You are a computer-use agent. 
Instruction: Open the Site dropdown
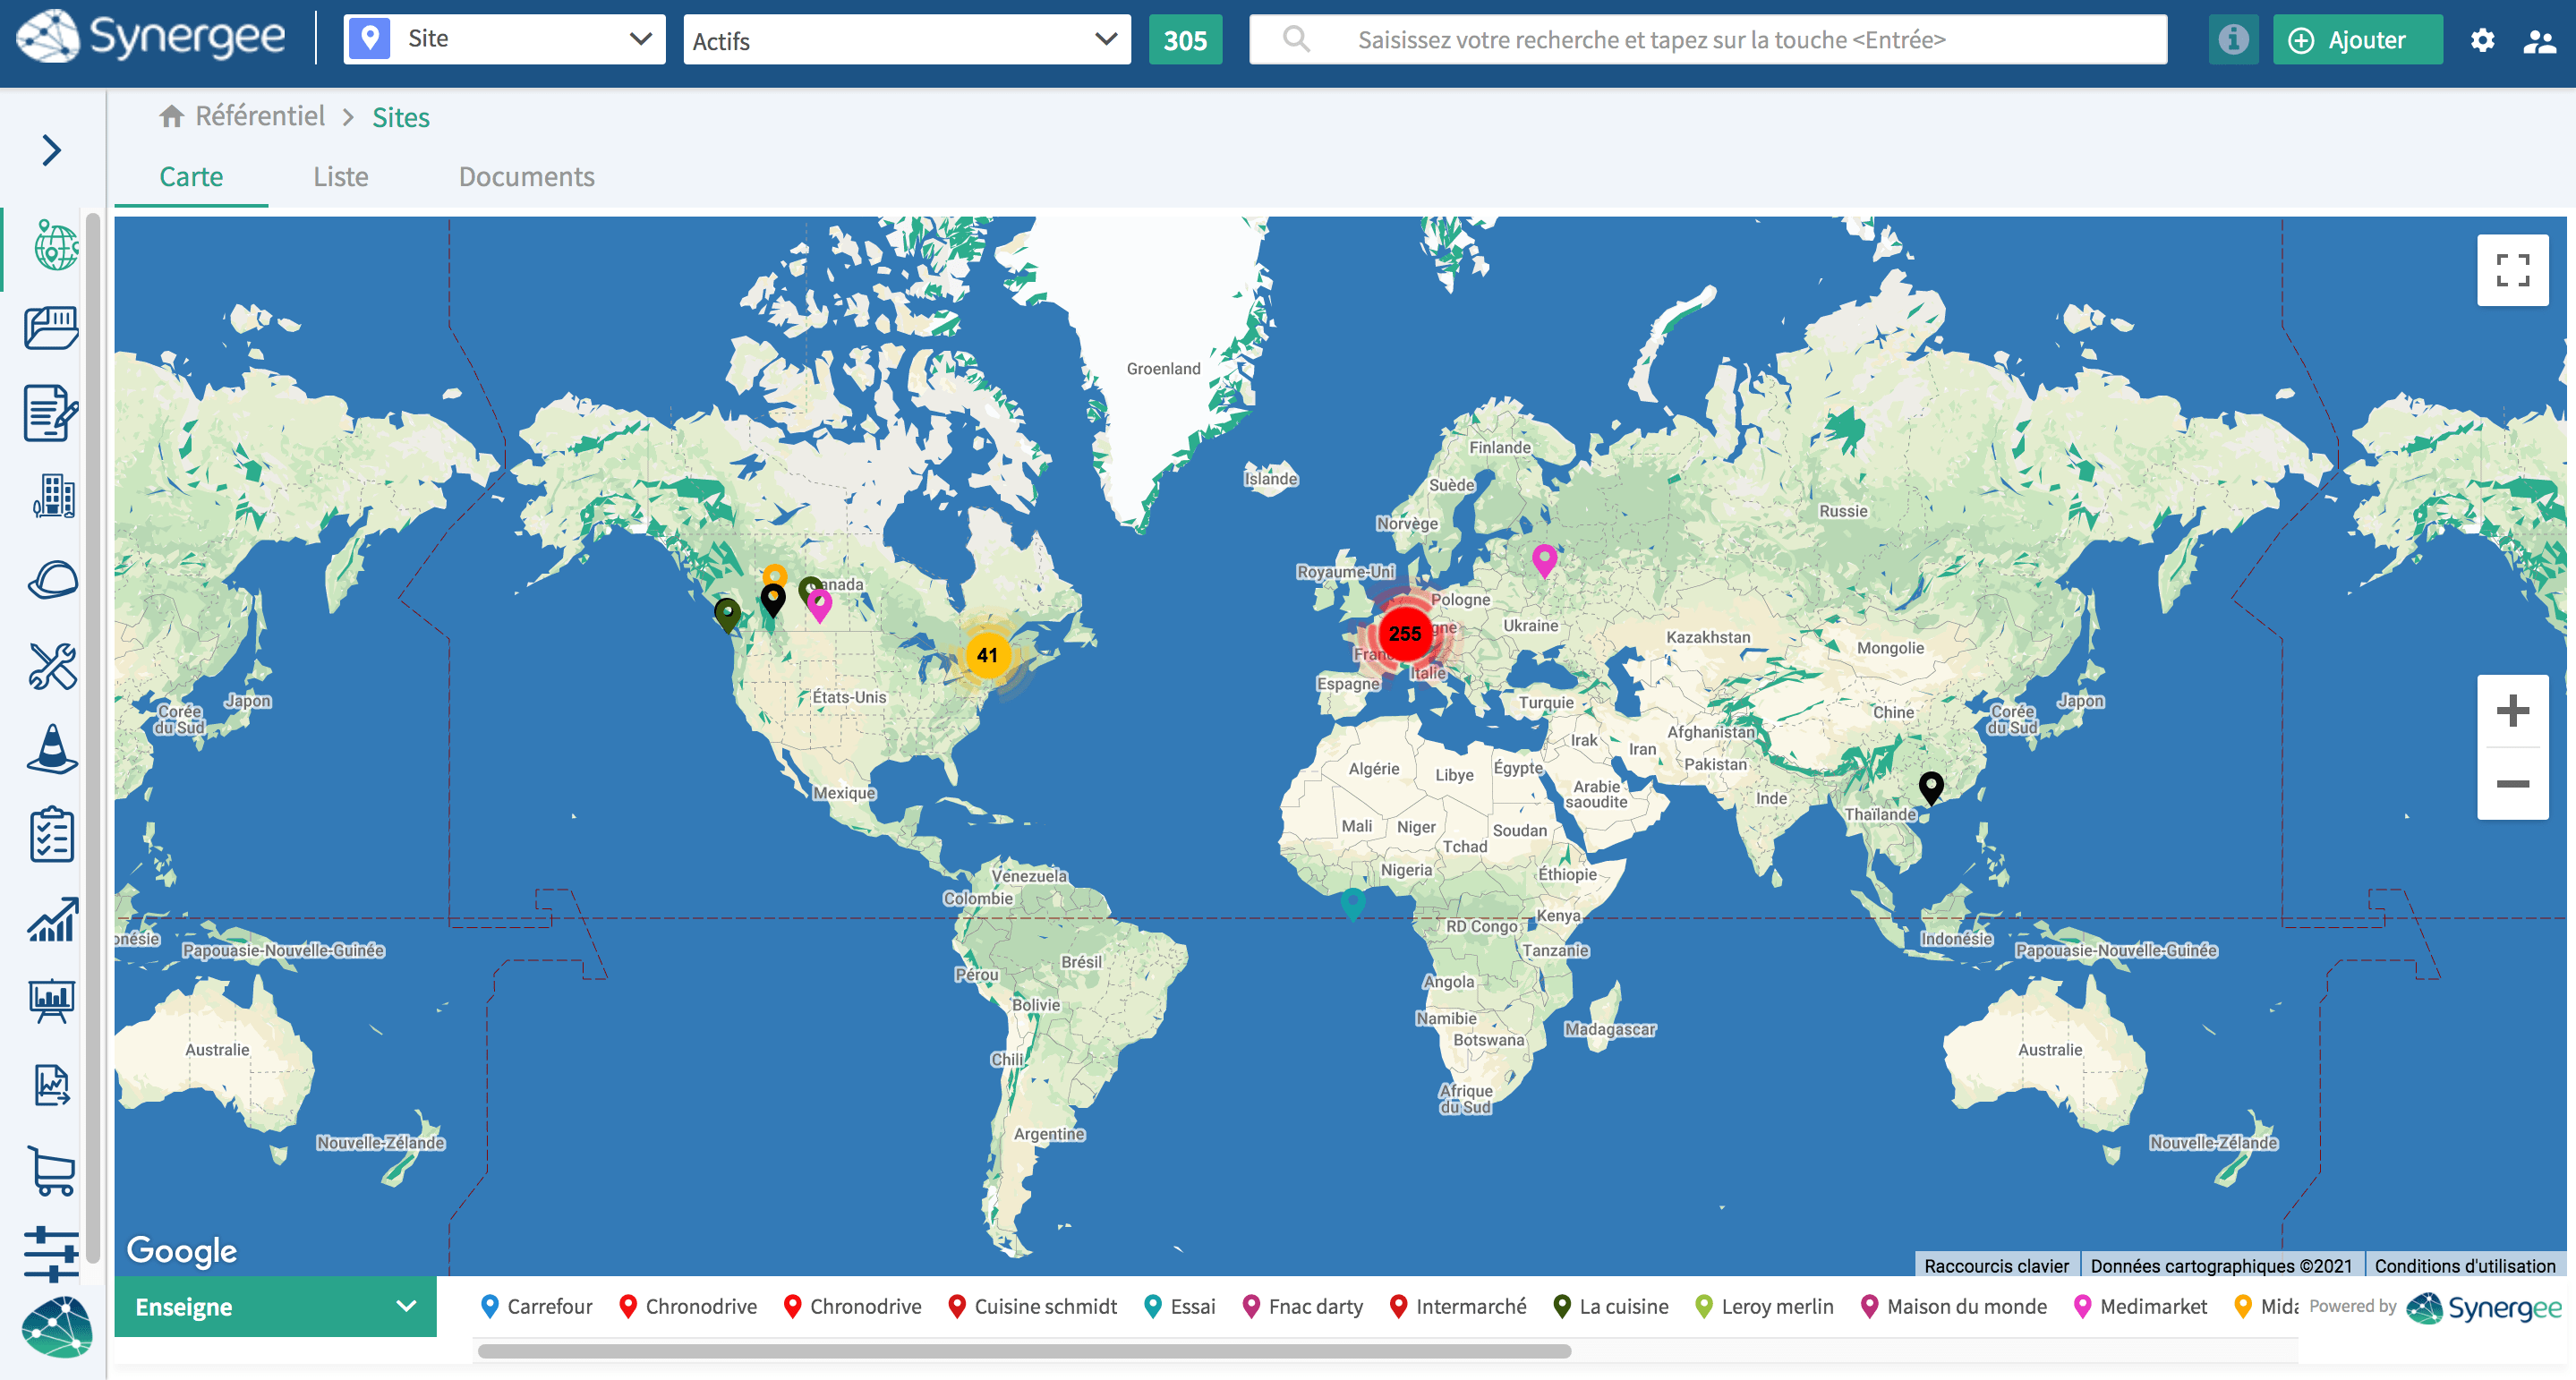click(504, 40)
